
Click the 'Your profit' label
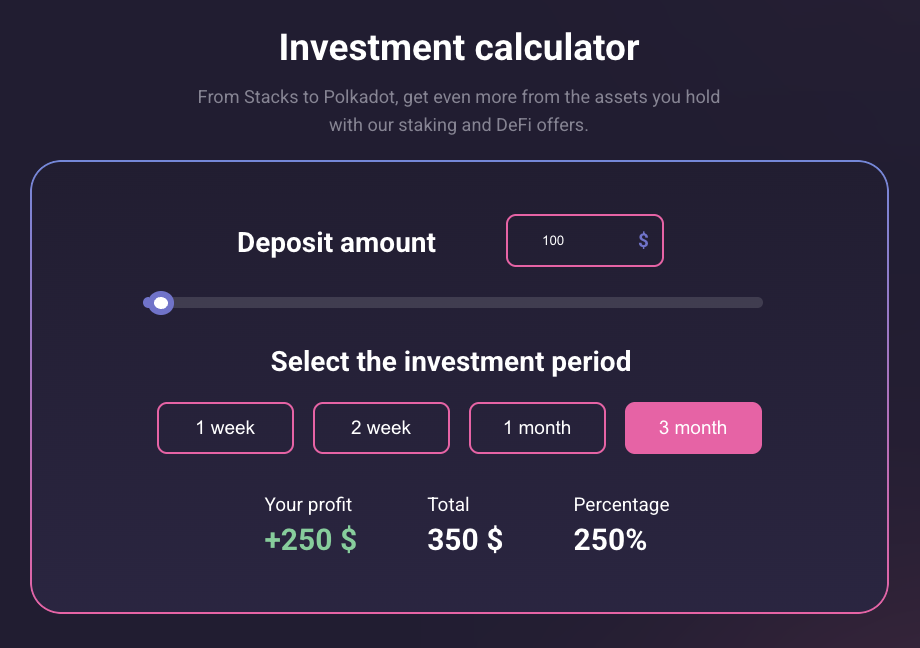(x=308, y=505)
